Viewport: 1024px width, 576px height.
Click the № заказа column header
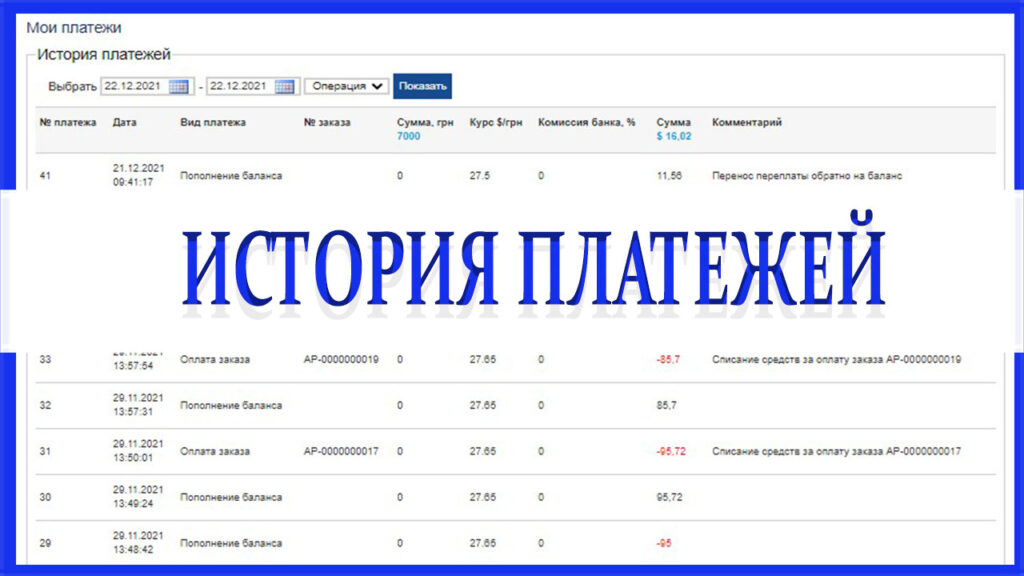tap(327, 123)
